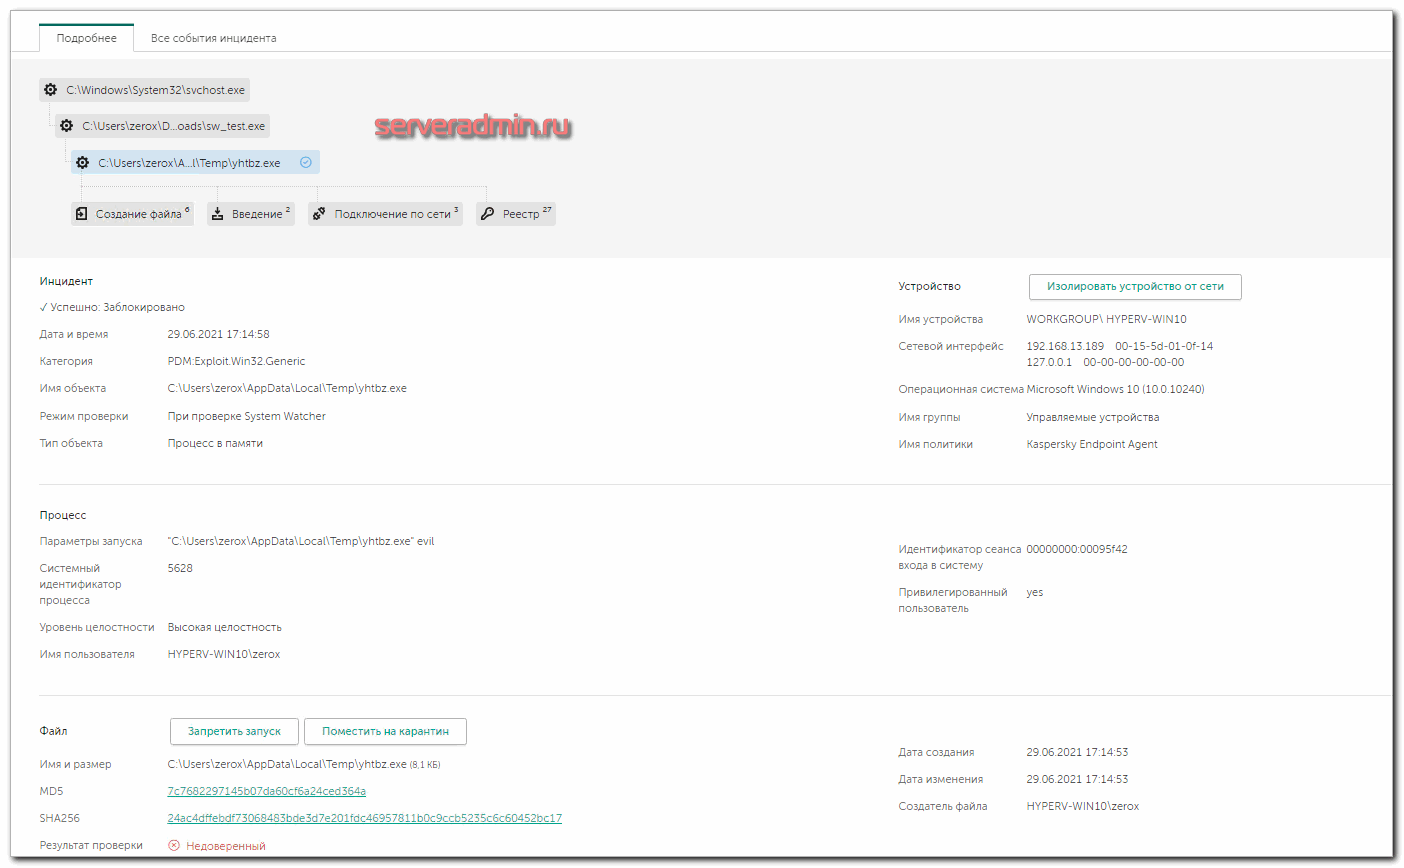Viewport: 1404px width, 868px height.
Task: Click the checkmark icon on yhtbz.exe node
Action: [x=306, y=162]
